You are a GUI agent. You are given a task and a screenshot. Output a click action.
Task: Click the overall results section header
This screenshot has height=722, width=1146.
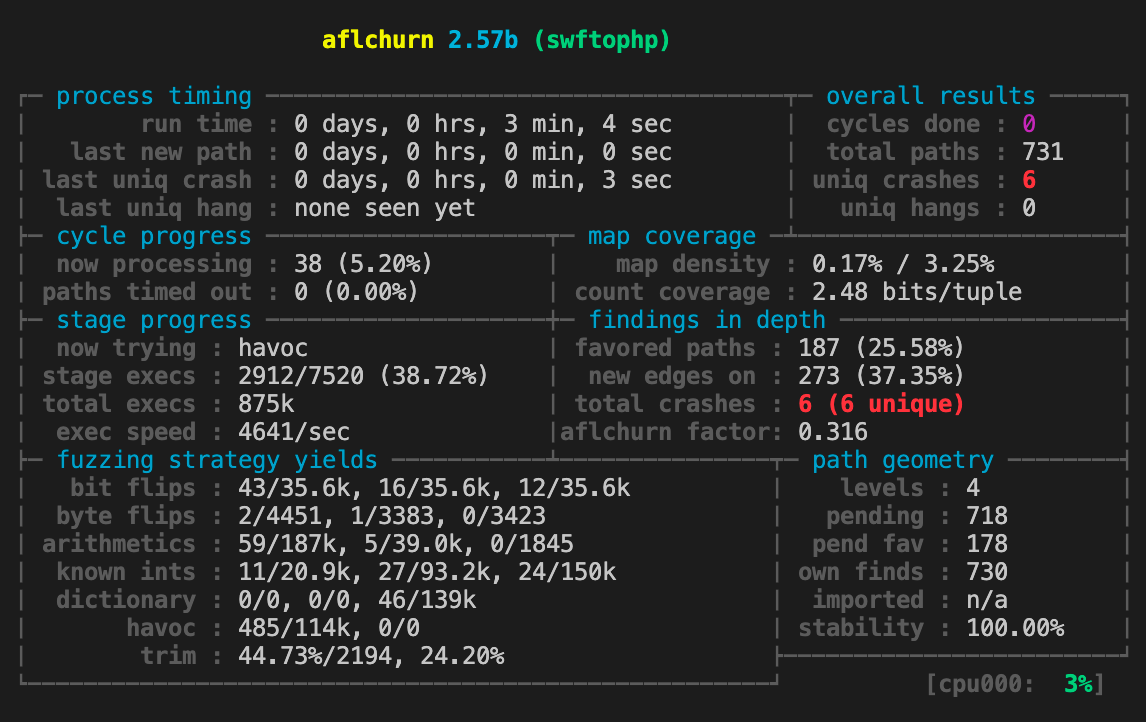point(930,96)
